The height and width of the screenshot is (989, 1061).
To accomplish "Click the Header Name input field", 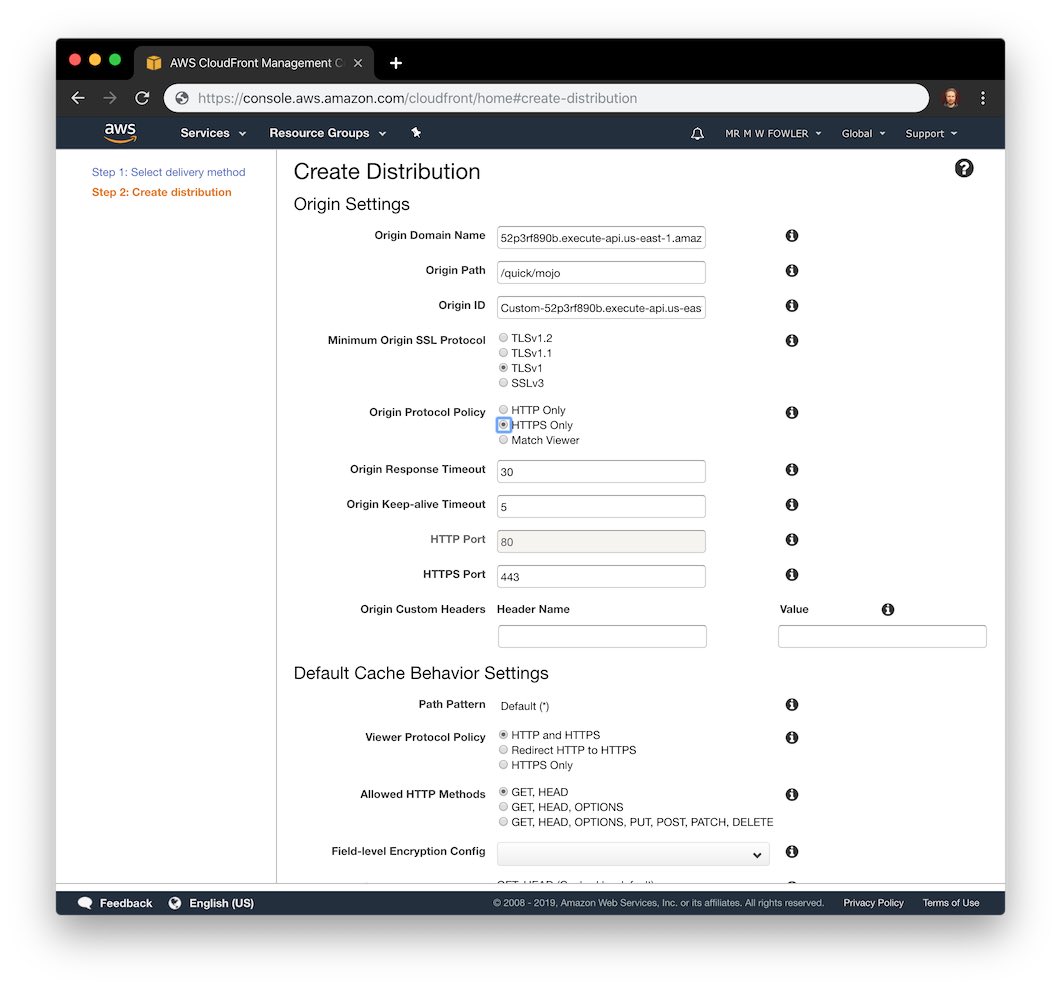I will pos(602,637).
